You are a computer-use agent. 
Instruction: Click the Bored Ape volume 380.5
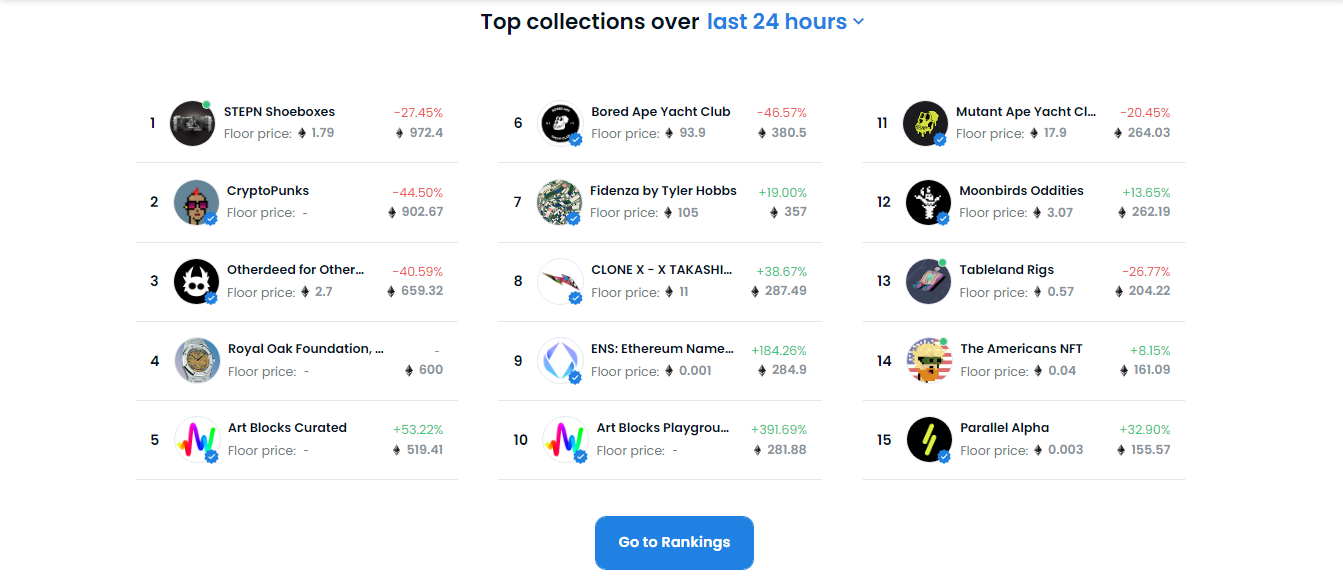pyautogui.click(x=789, y=133)
